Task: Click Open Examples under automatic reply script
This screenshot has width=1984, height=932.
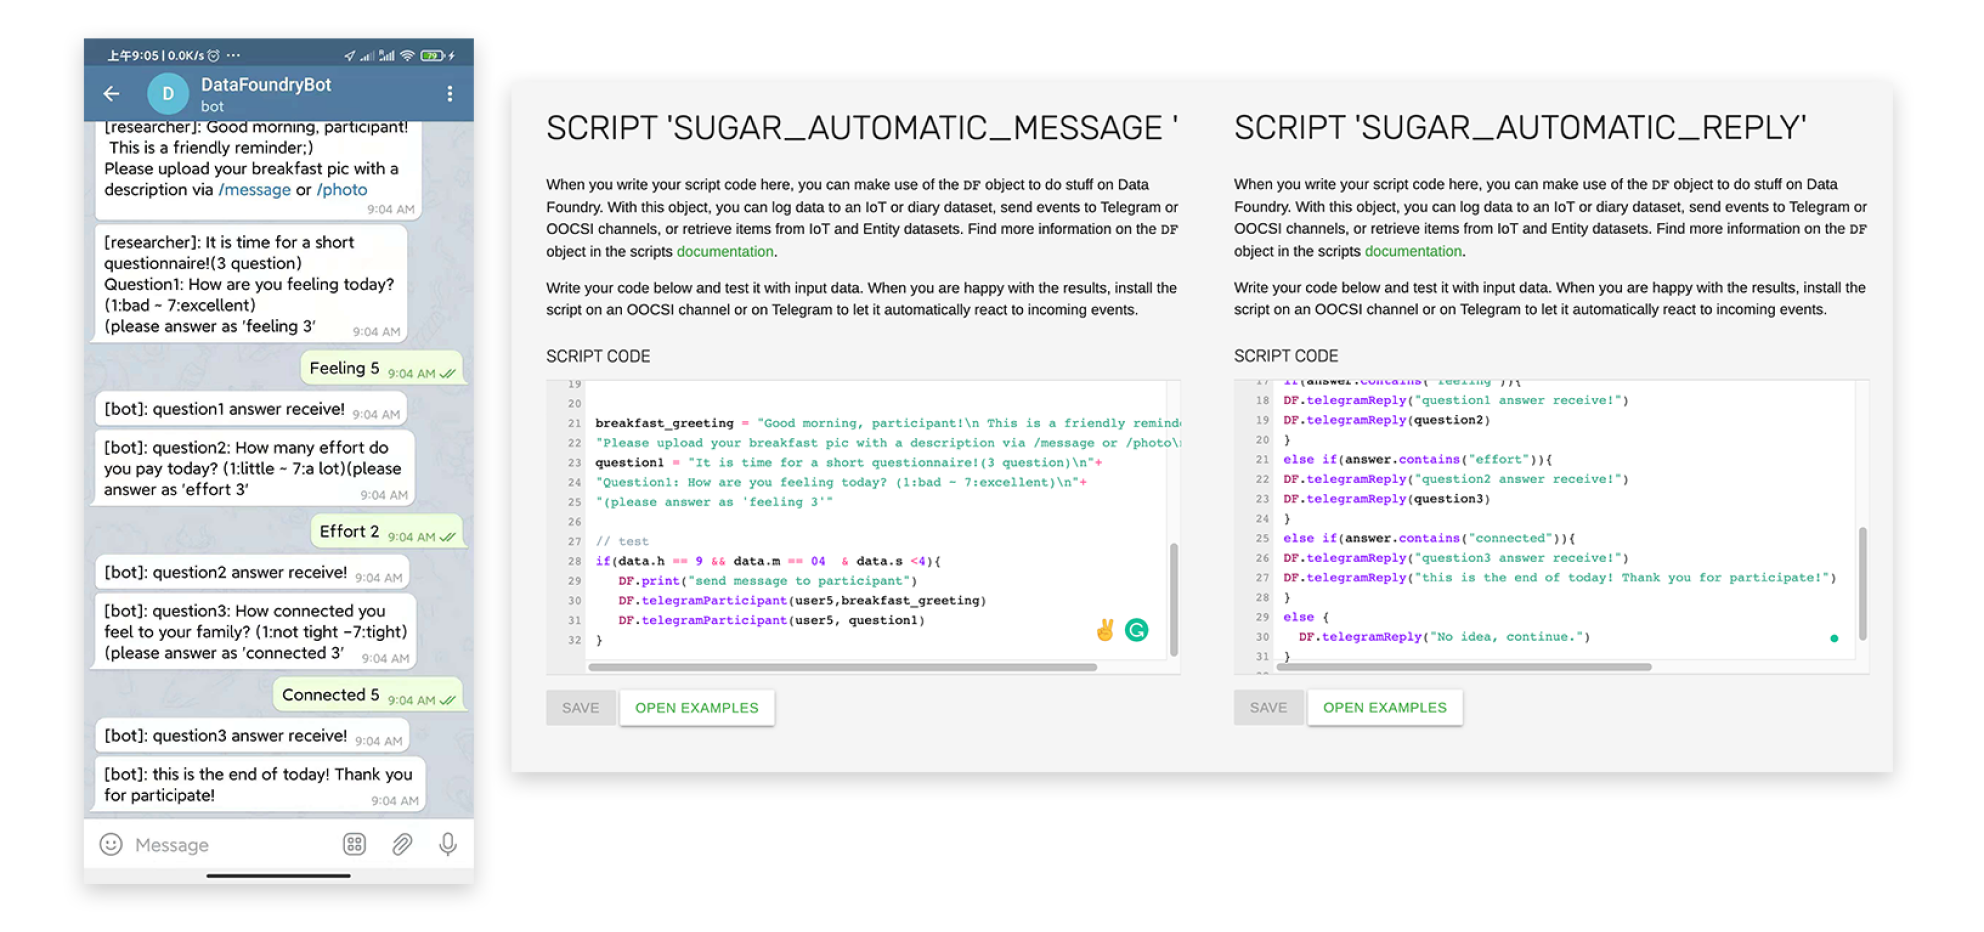Action: click(x=1384, y=708)
